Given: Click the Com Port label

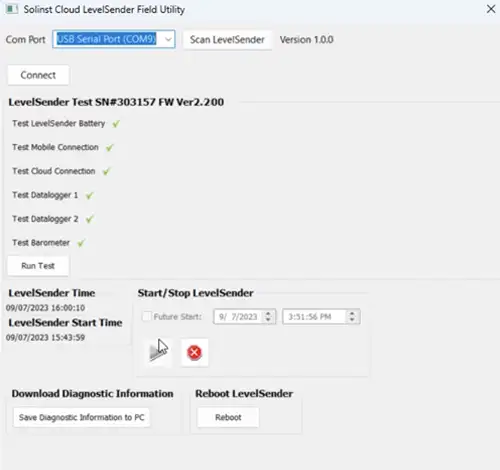Looking at the screenshot, I should pyautogui.click(x=26, y=40).
